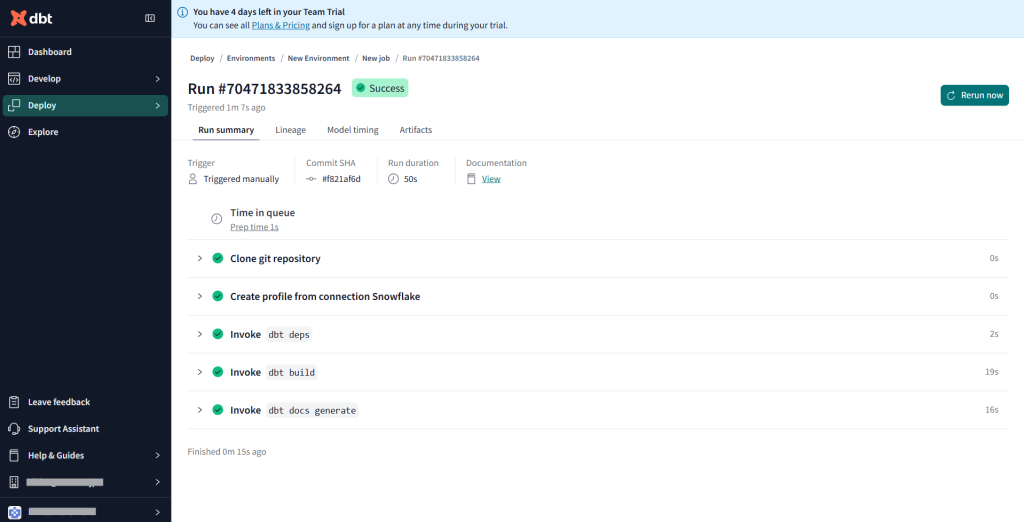Go to the New job breadcrumb

pos(376,58)
